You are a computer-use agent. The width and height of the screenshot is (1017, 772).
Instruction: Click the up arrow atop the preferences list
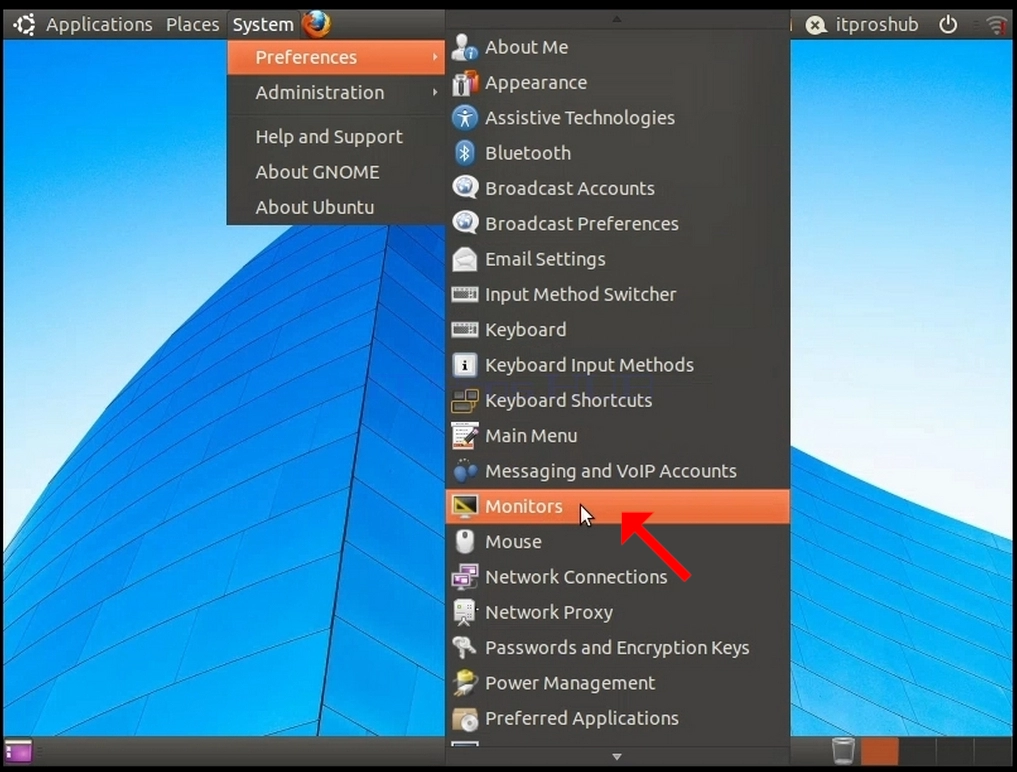pyautogui.click(x=617, y=19)
